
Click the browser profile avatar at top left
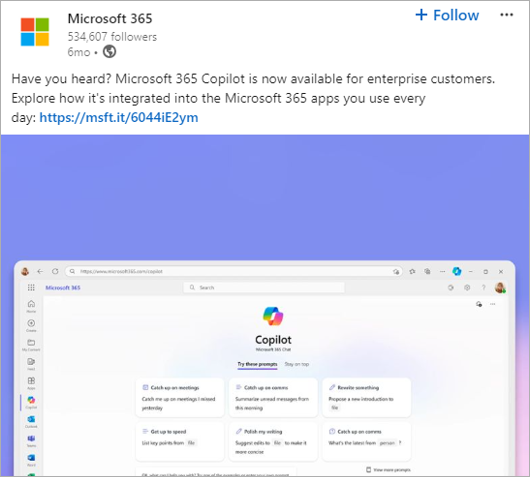point(25,271)
